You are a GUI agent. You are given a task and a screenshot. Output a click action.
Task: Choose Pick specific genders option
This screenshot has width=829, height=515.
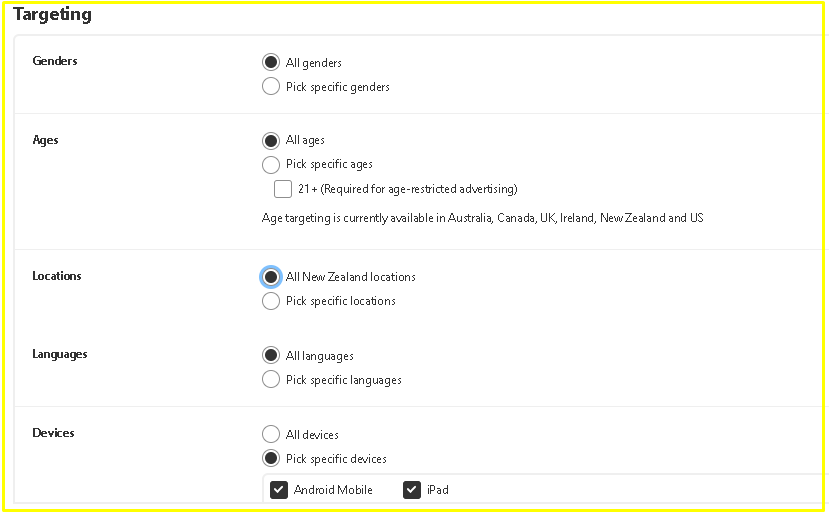coord(270,87)
